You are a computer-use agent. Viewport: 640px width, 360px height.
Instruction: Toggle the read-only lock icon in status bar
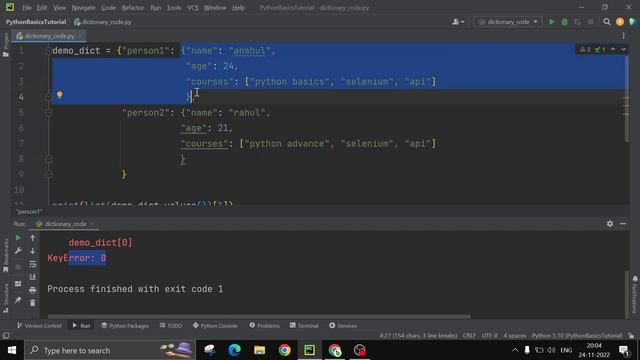tap(631, 336)
